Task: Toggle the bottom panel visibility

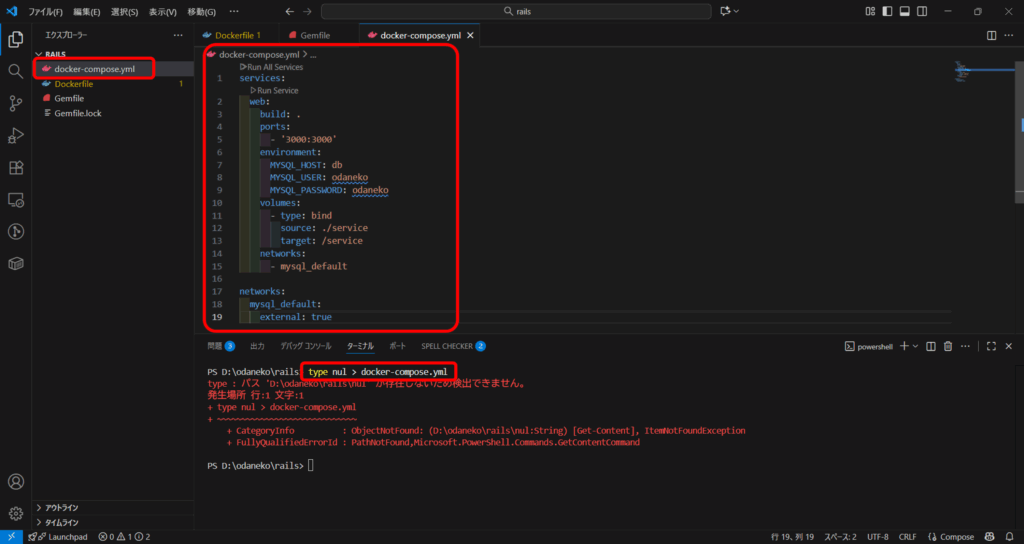Action: coord(904,11)
